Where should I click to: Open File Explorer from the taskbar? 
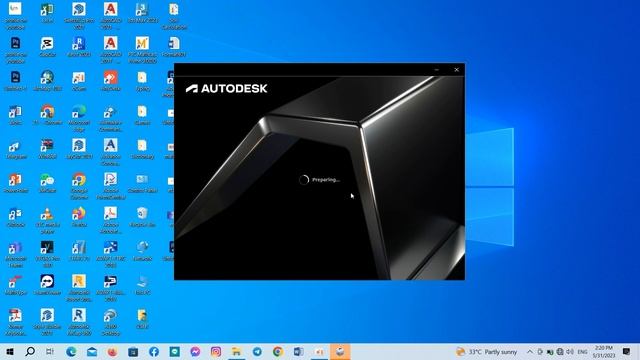click(x=236, y=351)
